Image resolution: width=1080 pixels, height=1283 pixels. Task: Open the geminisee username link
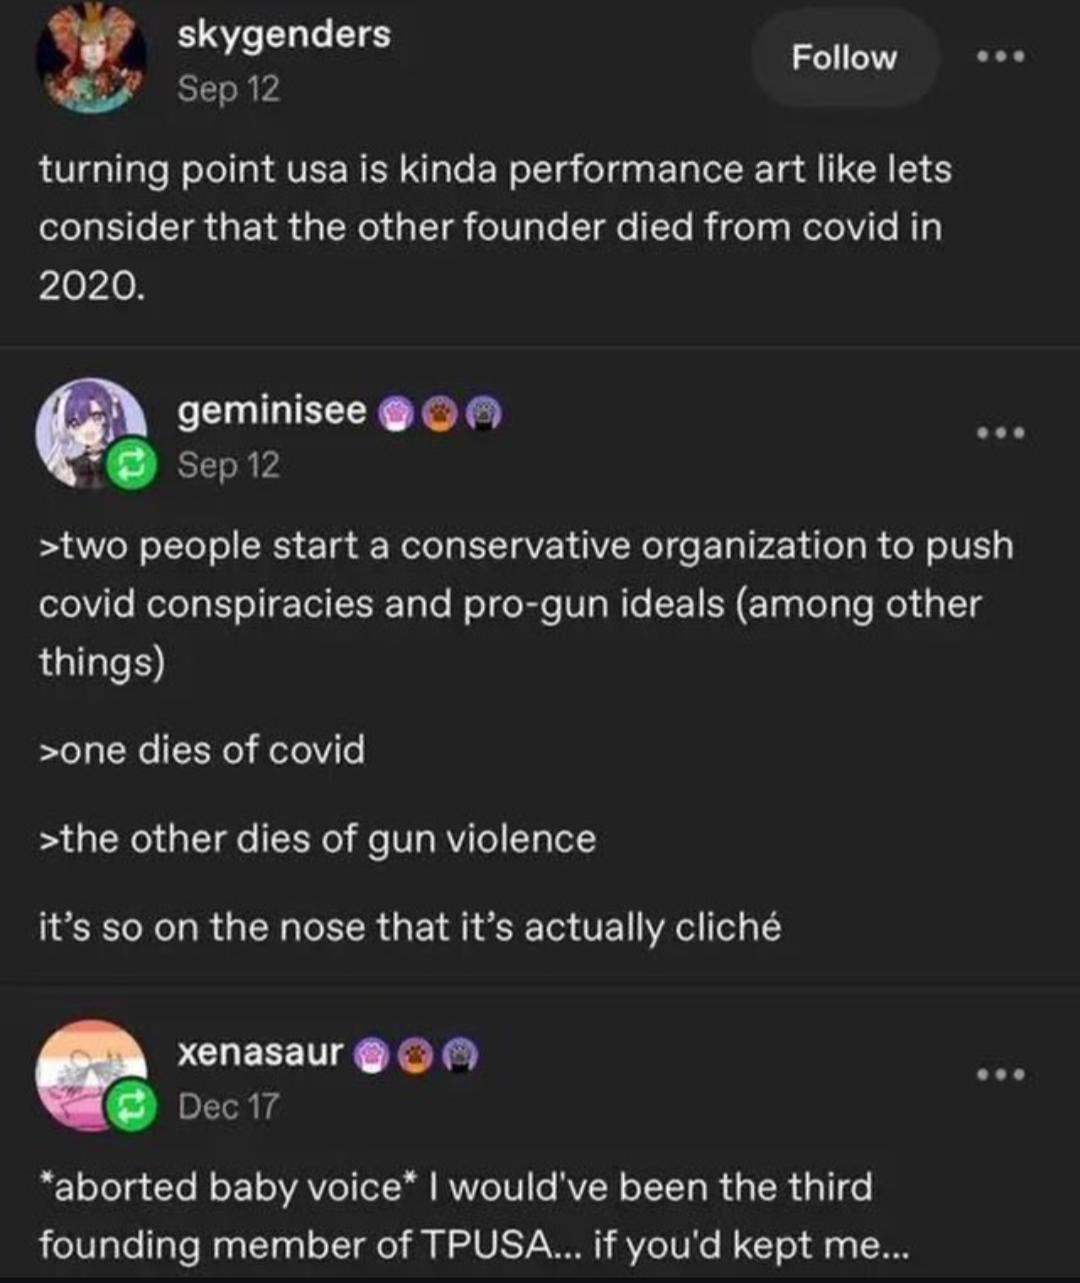click(x=272, y=410)
